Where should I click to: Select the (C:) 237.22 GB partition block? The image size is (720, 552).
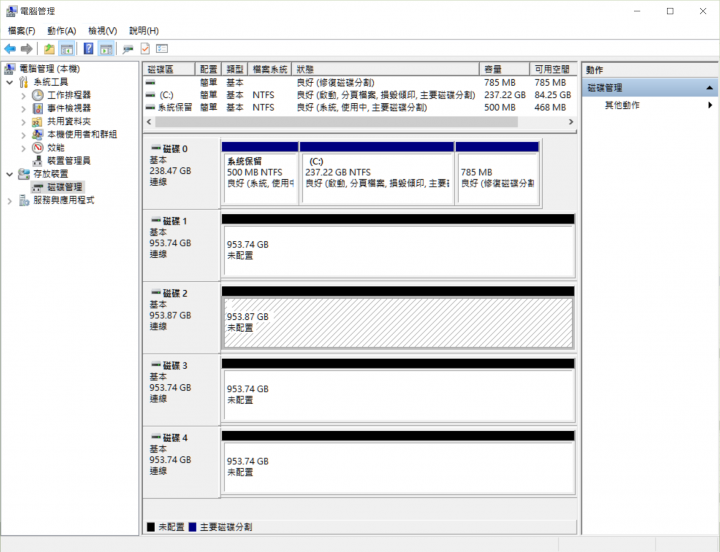(377, 173)
